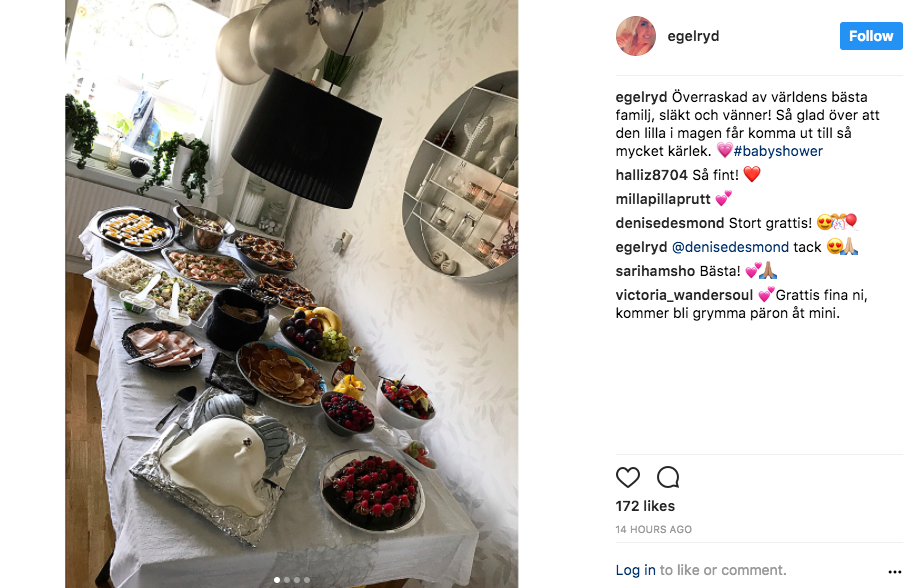The height and width of the screenshot is (588, 920).
Task: Click the Follow button
Action: click(x=871, y=36)
